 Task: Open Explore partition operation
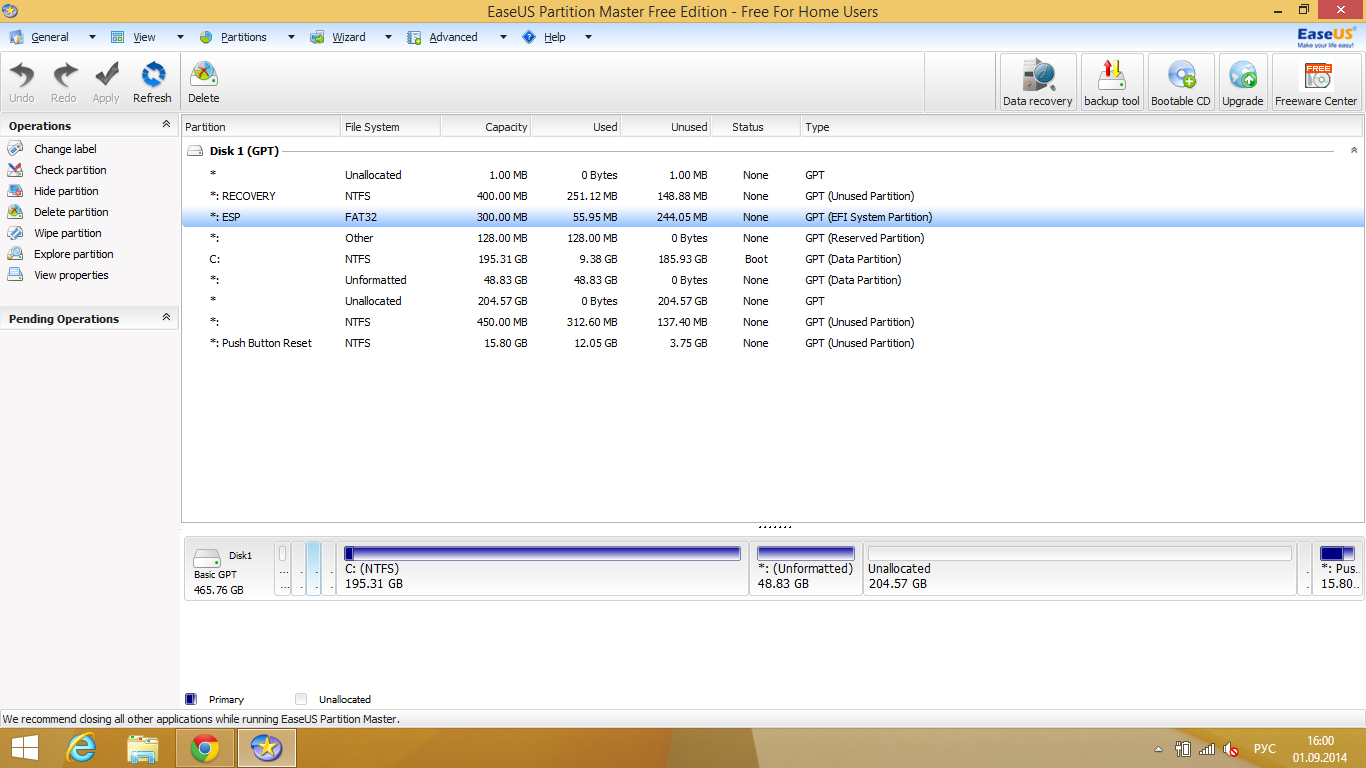click(x=74, y=254)
